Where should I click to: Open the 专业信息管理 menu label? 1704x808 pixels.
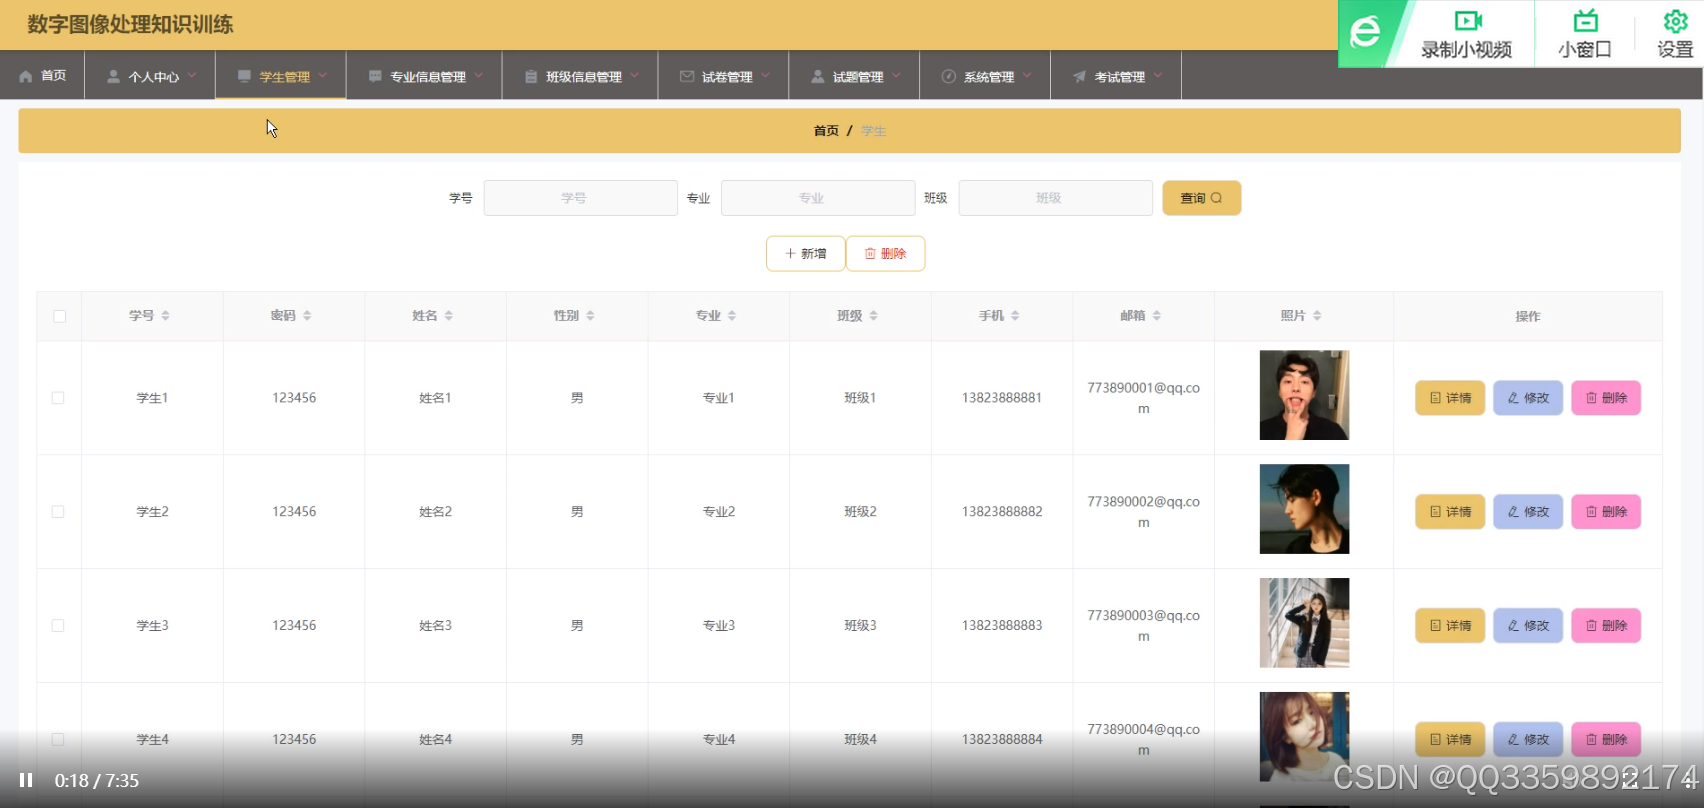click(428, 77)
